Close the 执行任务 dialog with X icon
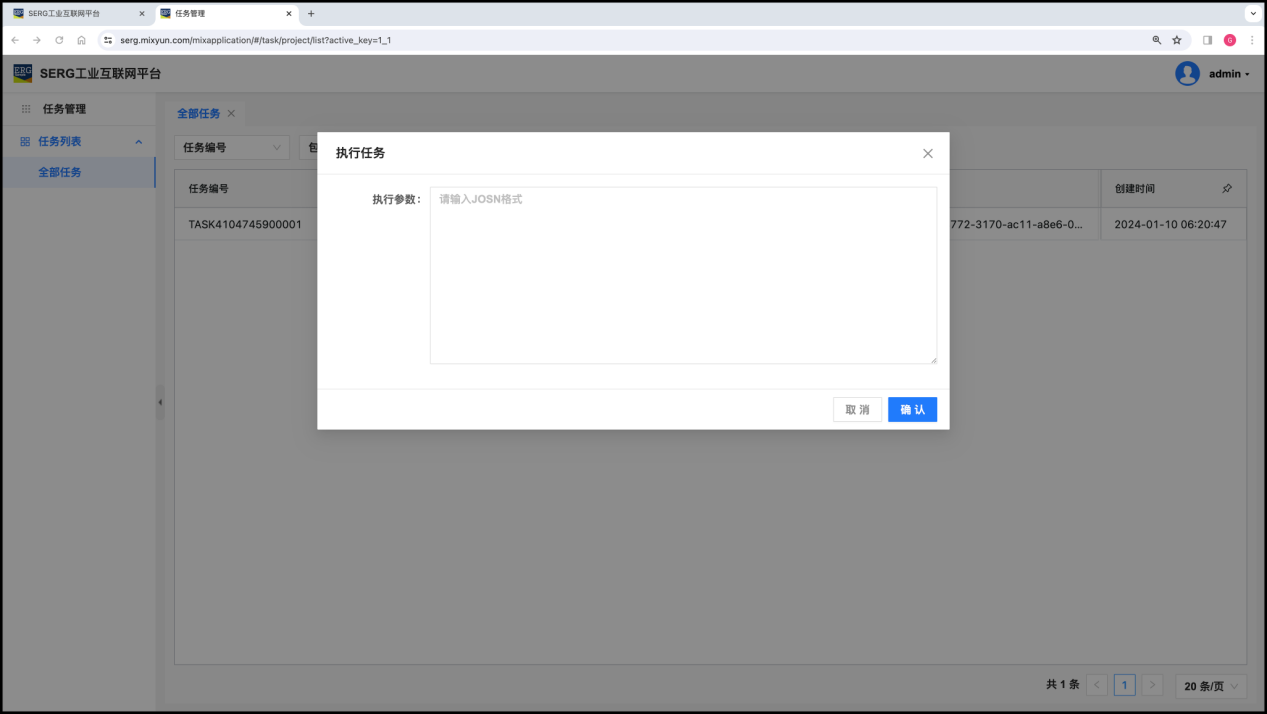 coord(927,153)
